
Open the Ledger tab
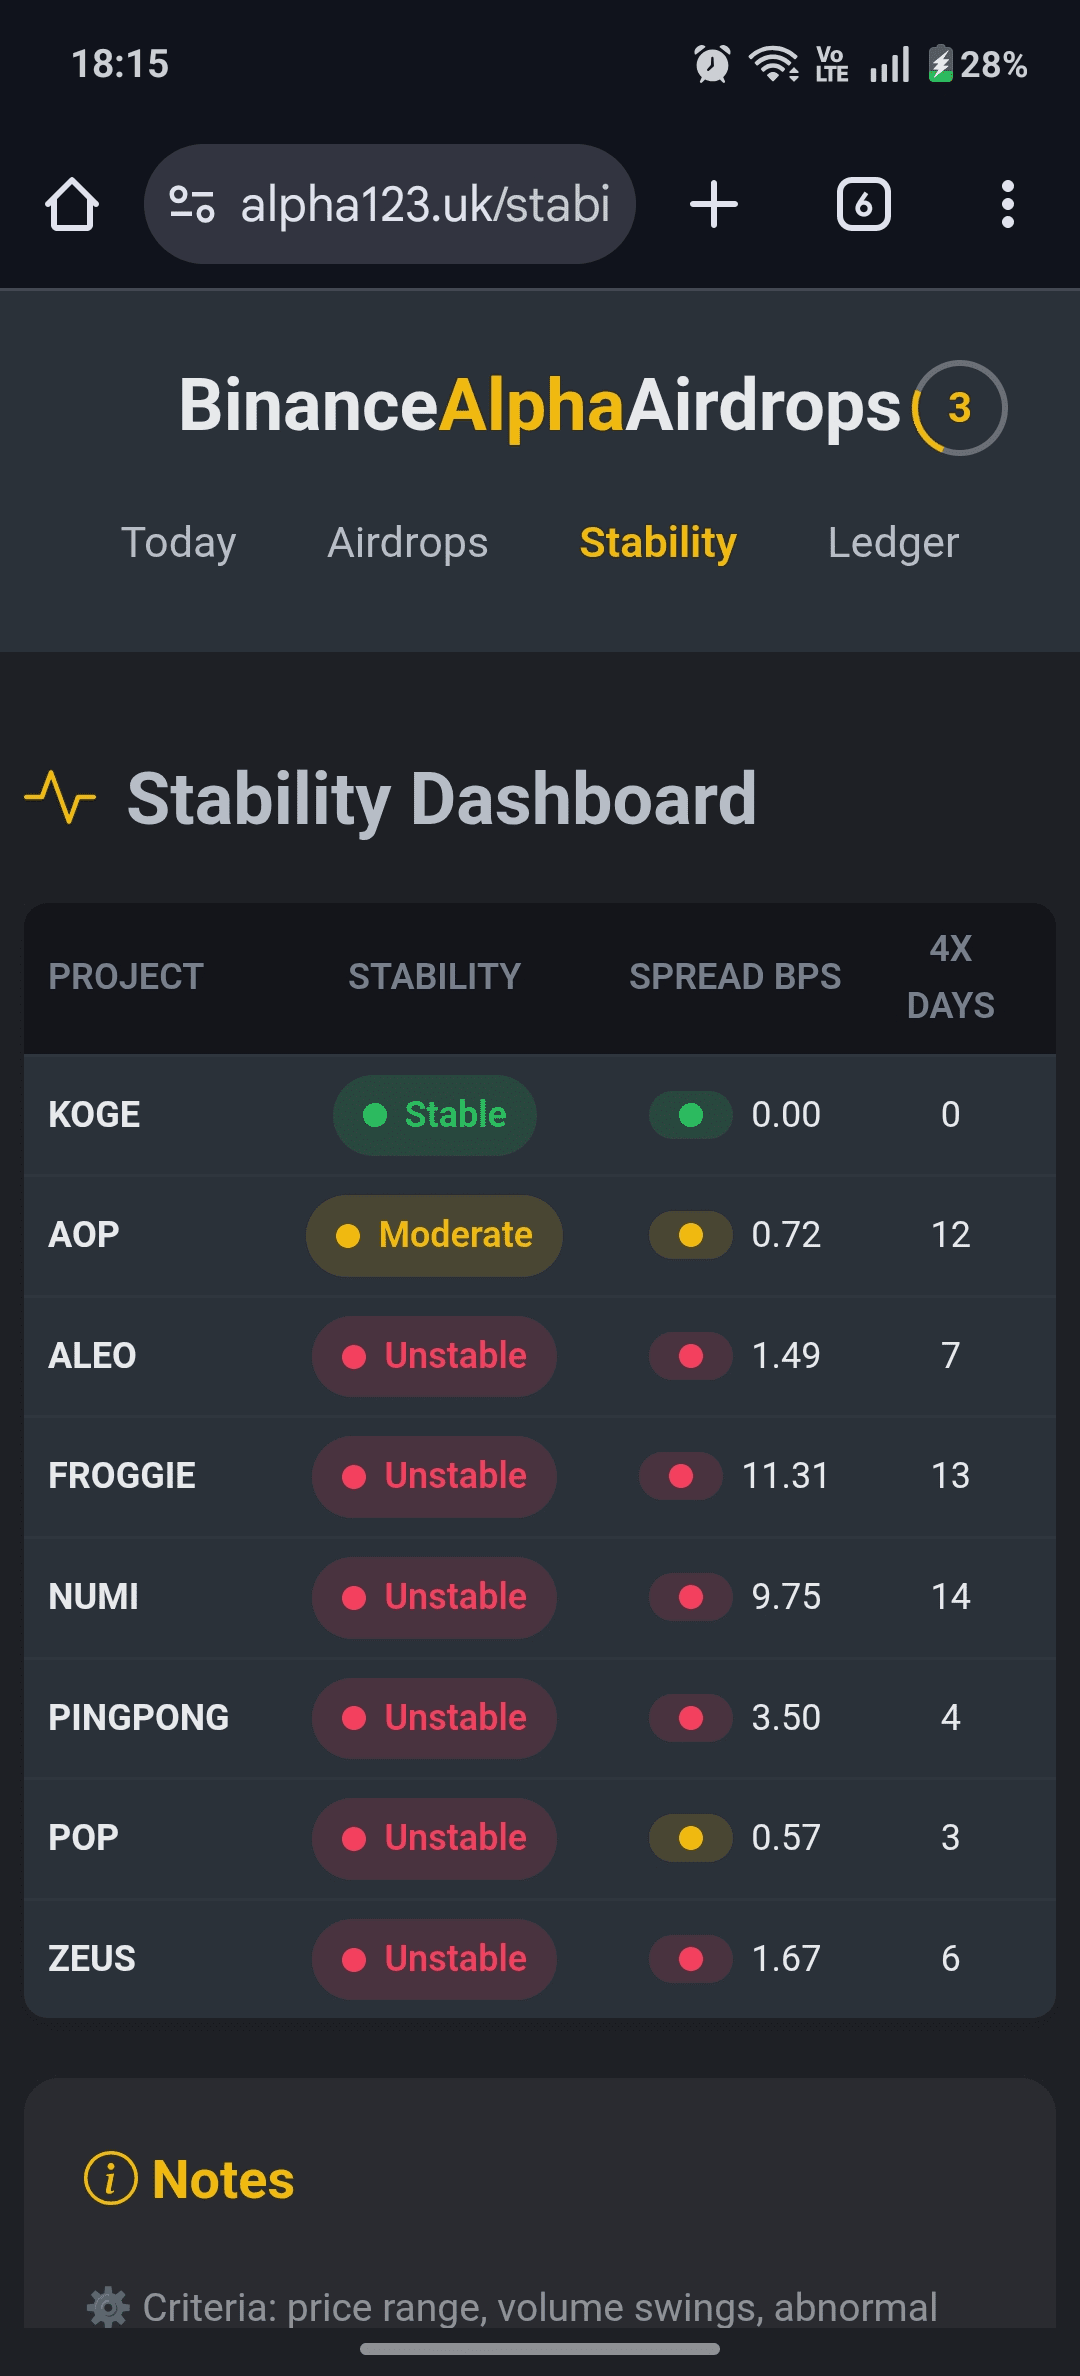coord(893,543)
